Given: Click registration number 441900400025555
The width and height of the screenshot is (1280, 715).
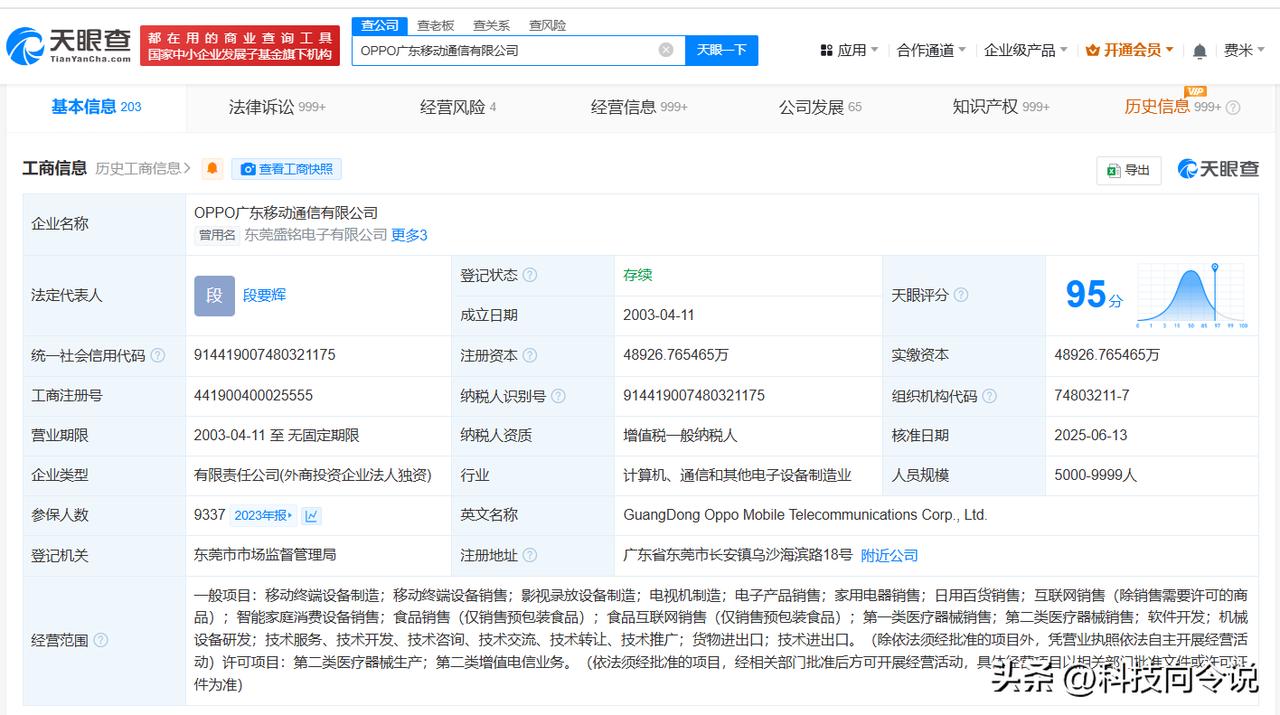Looking at the screenshot, I should 253,395.
